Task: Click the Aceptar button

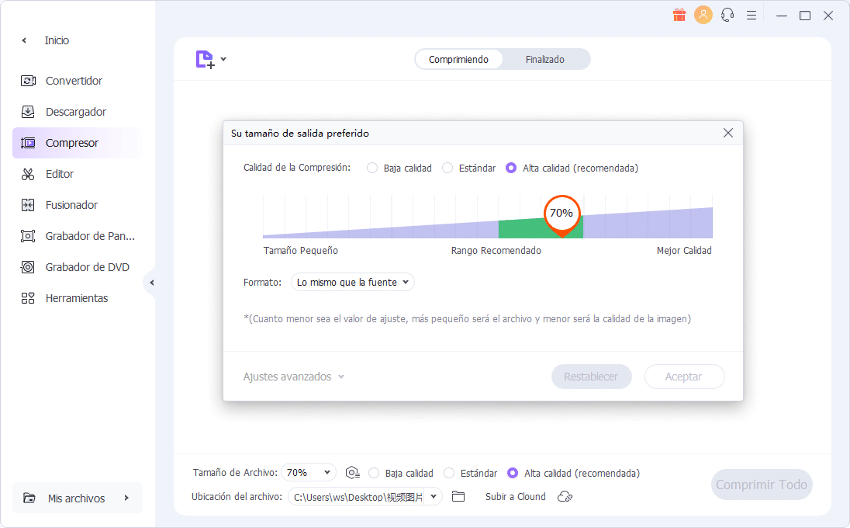Action: click(x=684, y=377)
